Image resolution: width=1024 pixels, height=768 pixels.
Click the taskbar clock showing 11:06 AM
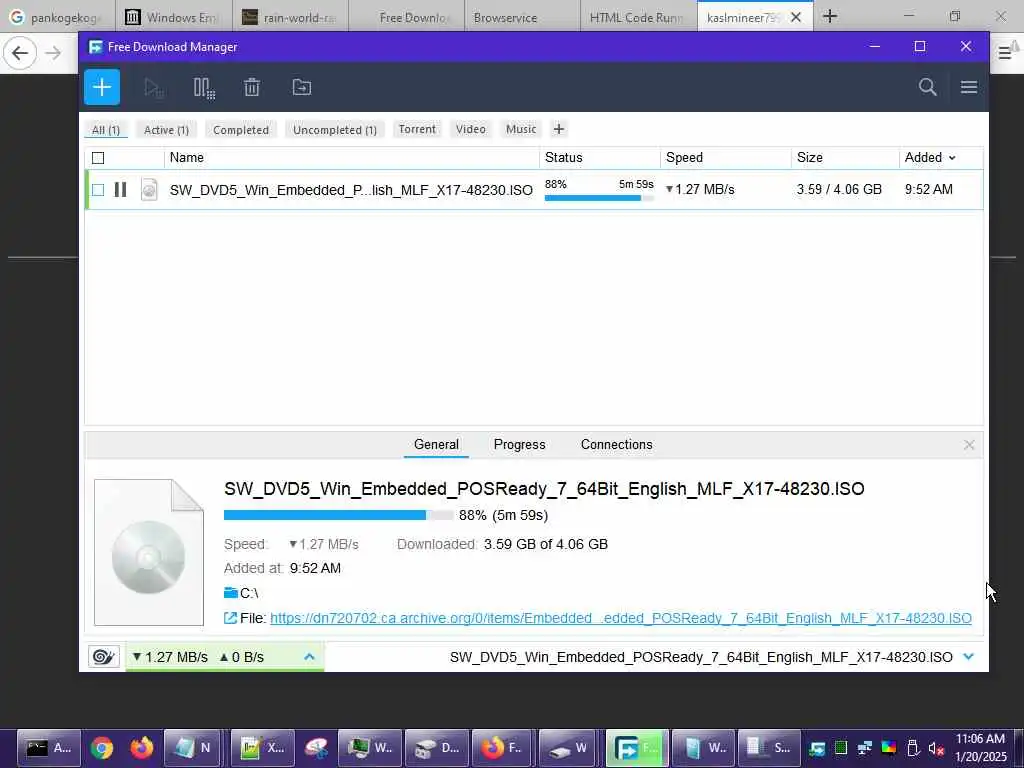tap(980, 748)
